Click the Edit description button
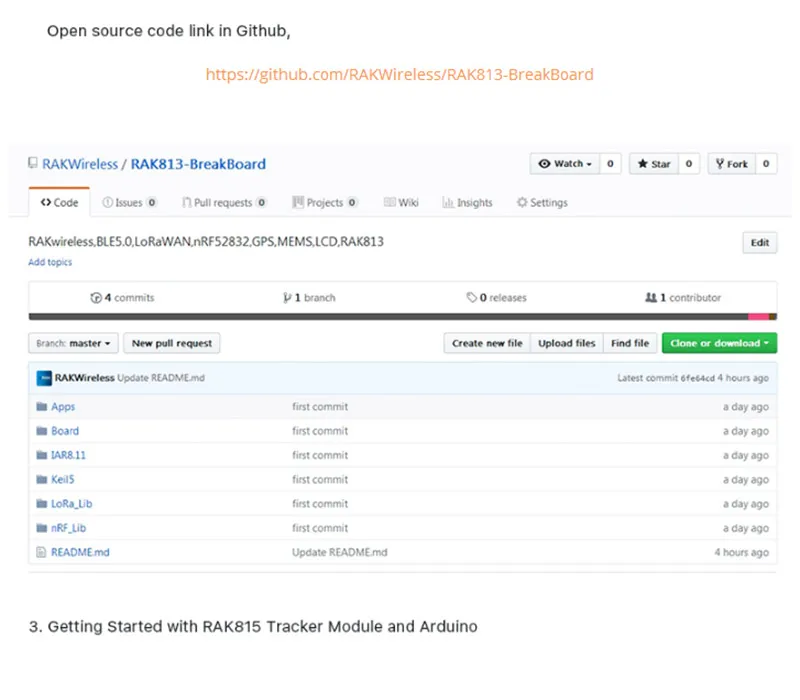This screenshot has width=800, height=700. (760, 242)
